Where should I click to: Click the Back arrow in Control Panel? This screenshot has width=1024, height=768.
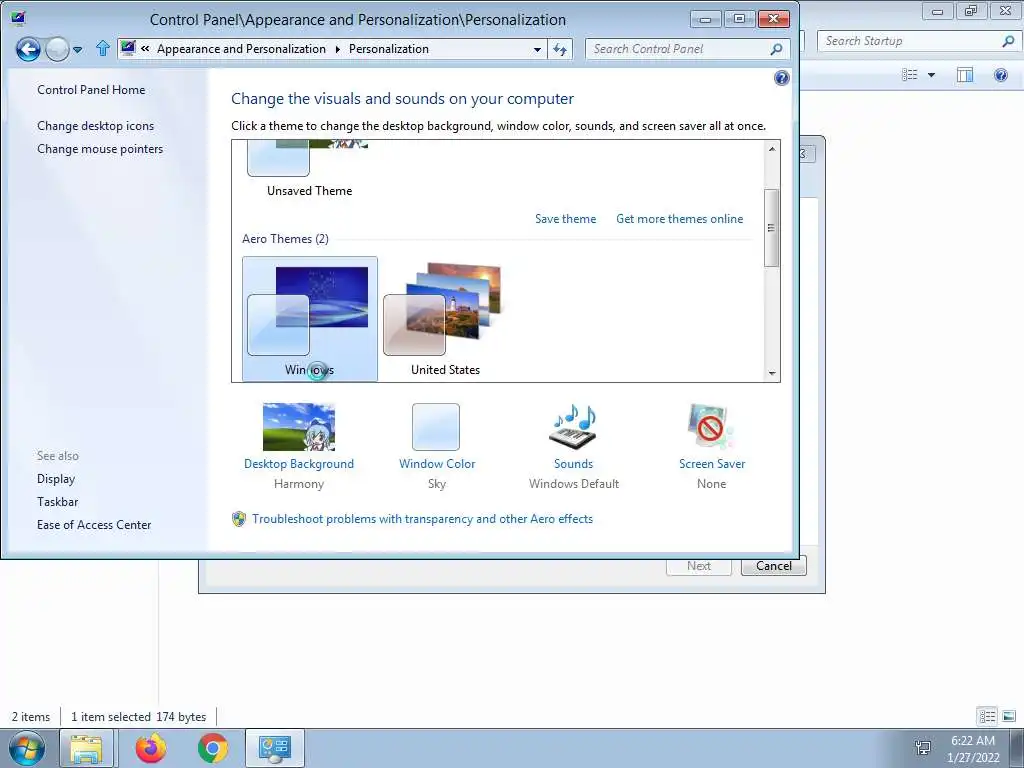click(x=28, y=49)
